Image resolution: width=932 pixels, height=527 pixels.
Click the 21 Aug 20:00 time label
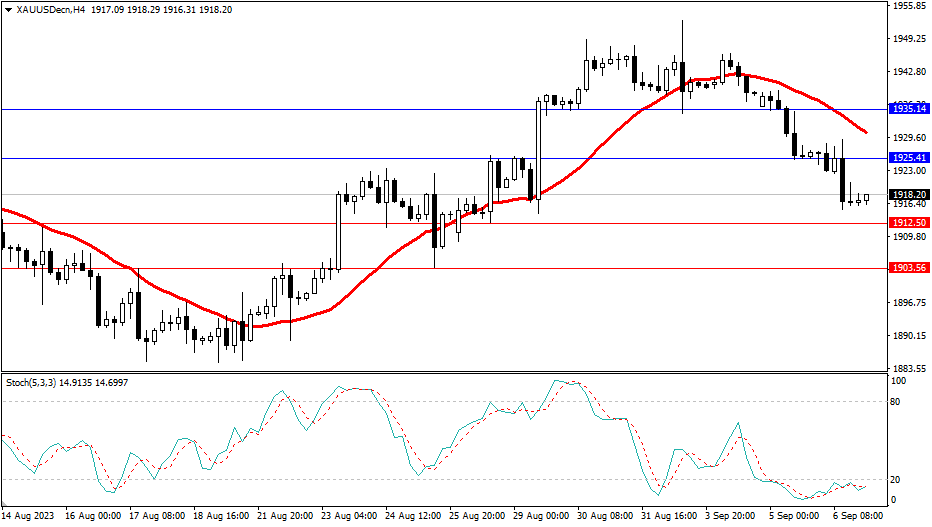tap(285, 517)
